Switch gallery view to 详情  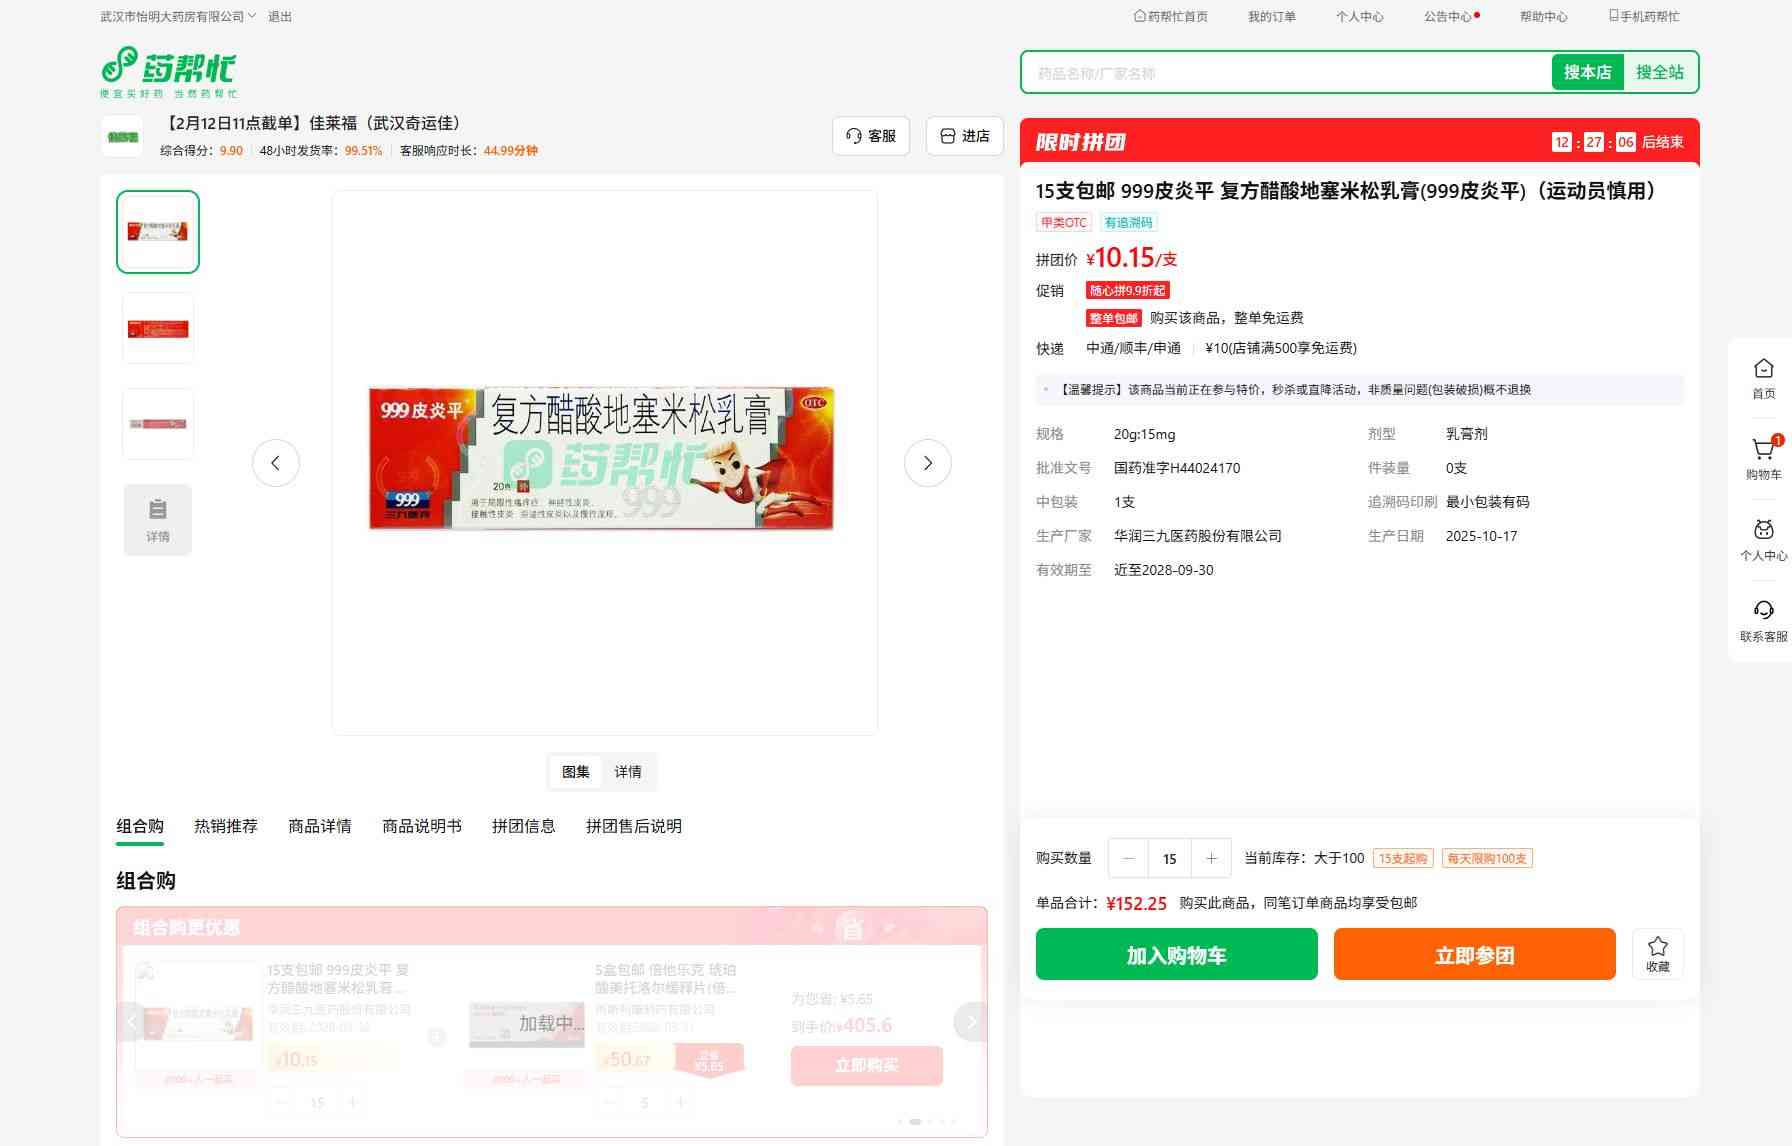628,772
